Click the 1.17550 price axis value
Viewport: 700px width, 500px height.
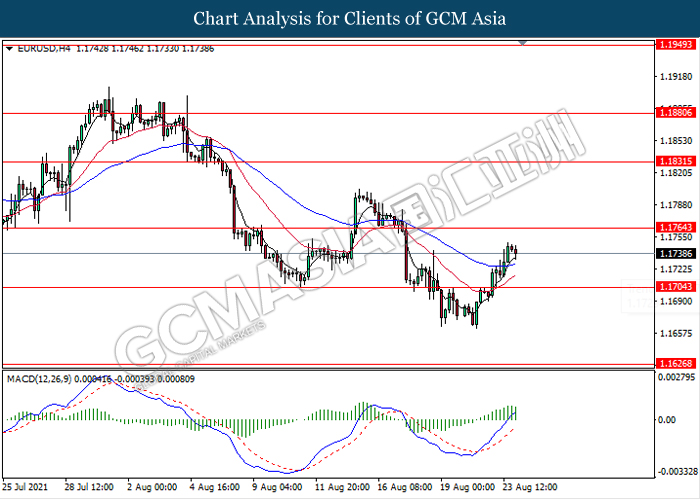676,238
